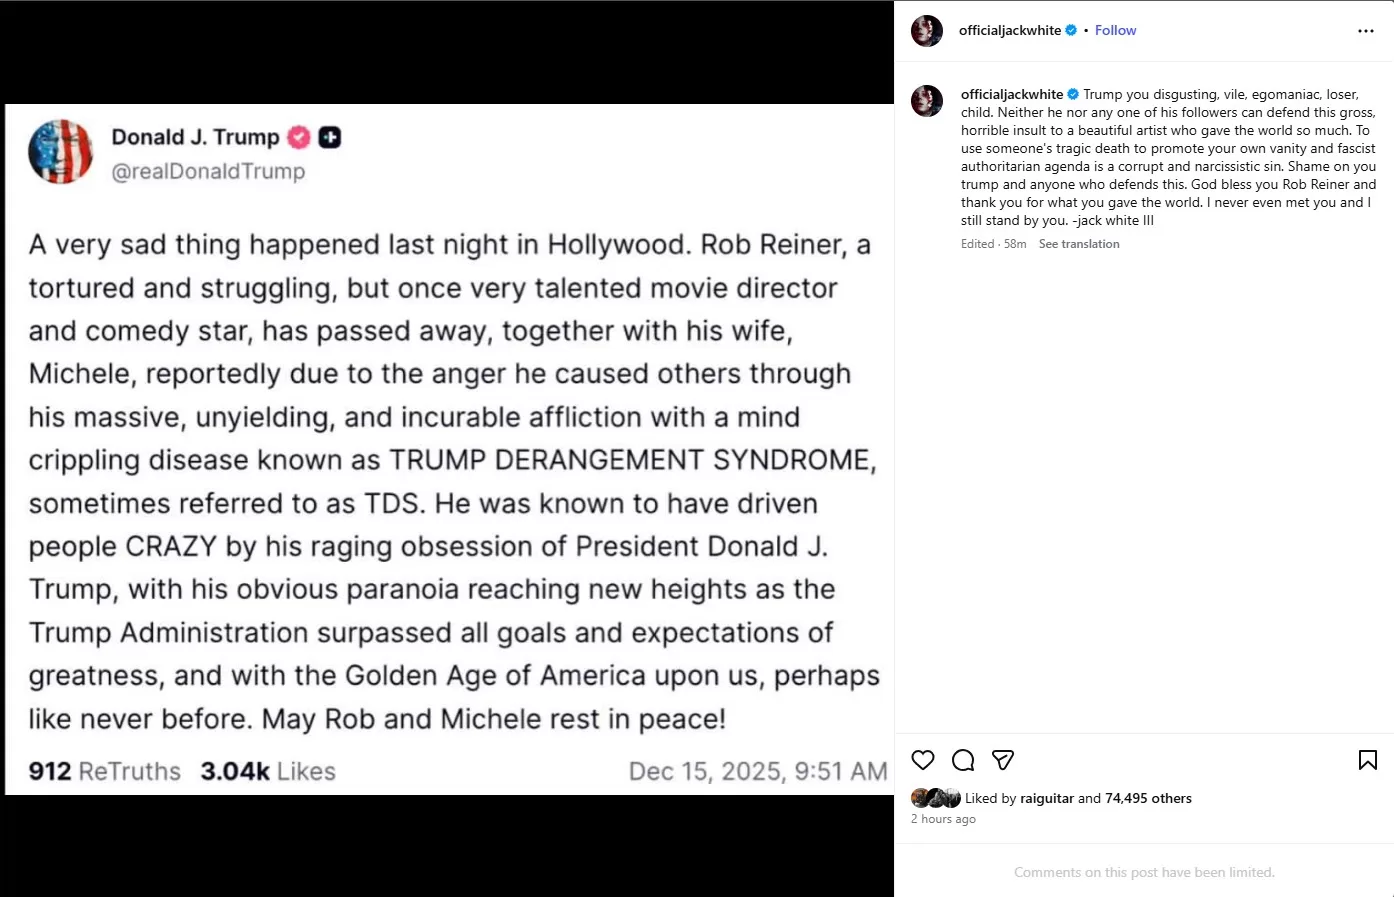
Task: Save post with the bookmark icon
Action: click(x=1367, y=760)
